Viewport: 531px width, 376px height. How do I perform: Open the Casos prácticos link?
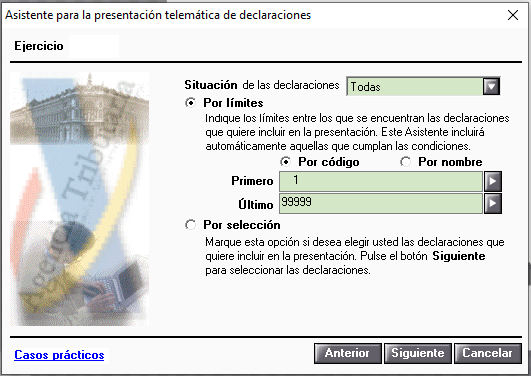[59, 355]
